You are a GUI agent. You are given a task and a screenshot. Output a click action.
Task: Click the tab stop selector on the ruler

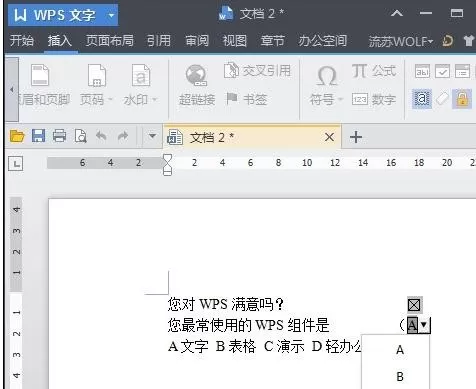[x=15, y=163]
